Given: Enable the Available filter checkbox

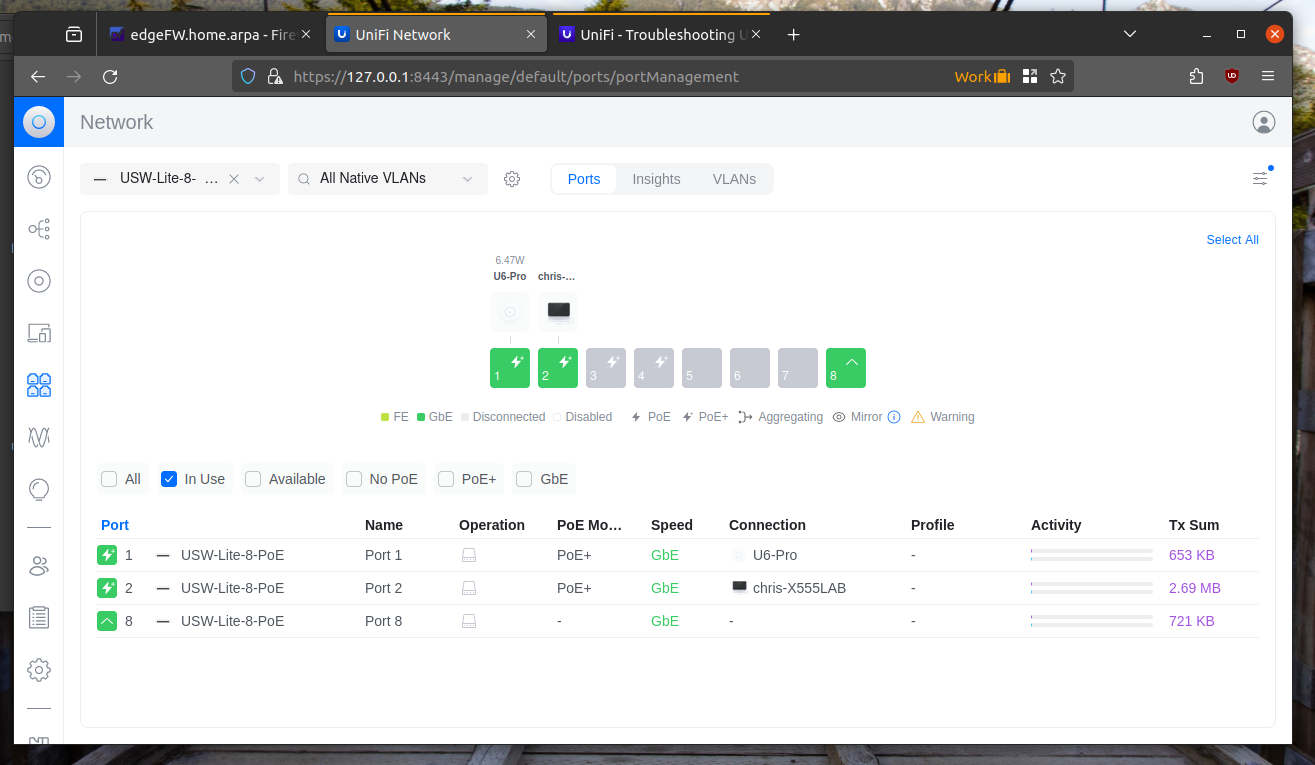Looking at the screenshot, I should point(253,479).
